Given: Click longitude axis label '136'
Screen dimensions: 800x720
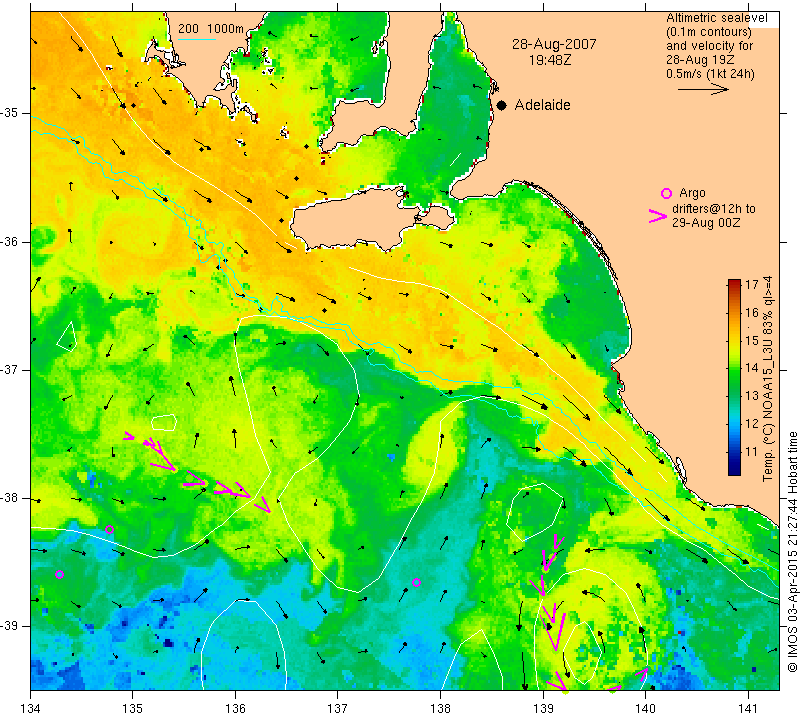Looking at the screenshot, I should pos(235,709).
